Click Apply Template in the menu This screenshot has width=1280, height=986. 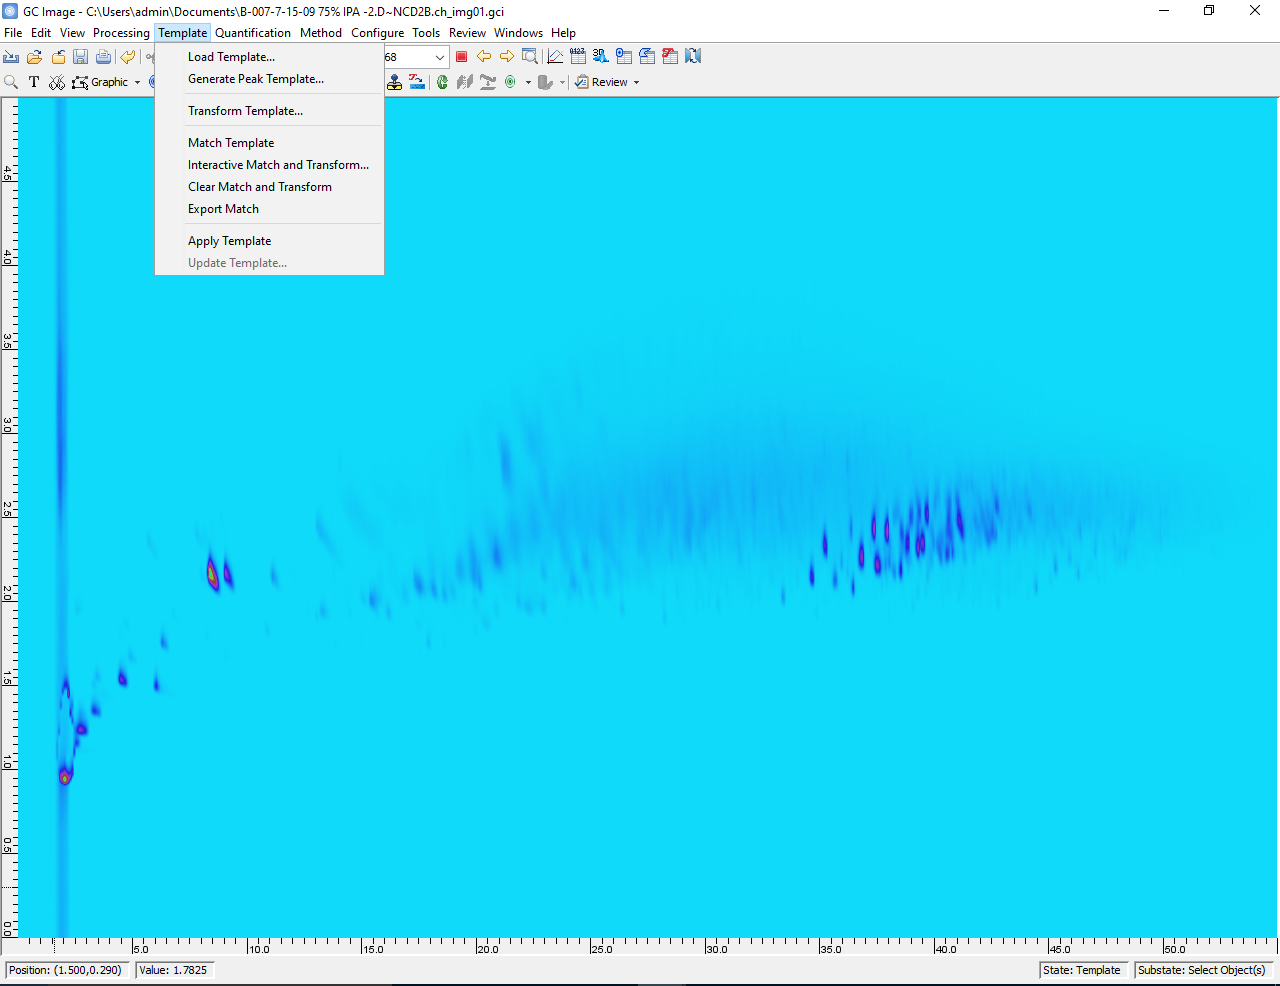click(x=229, y=241)
